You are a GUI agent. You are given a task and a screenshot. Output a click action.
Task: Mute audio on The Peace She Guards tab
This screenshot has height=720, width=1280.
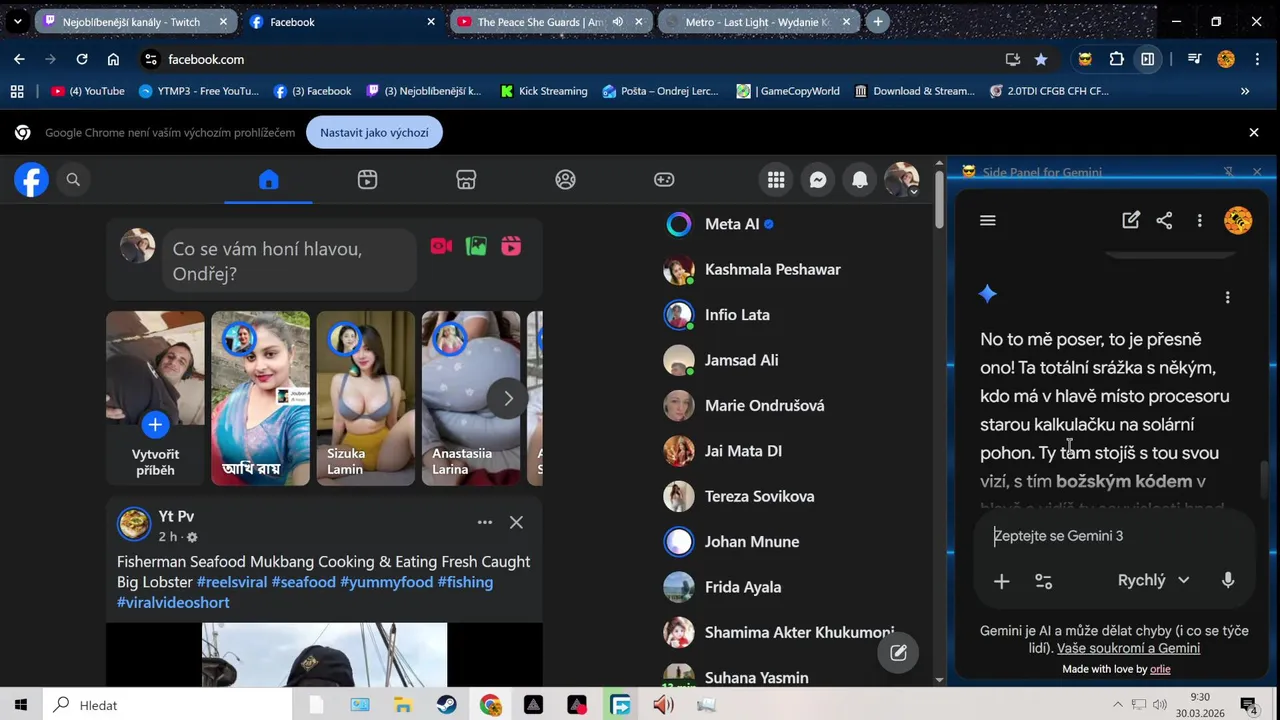coord(618,22)
